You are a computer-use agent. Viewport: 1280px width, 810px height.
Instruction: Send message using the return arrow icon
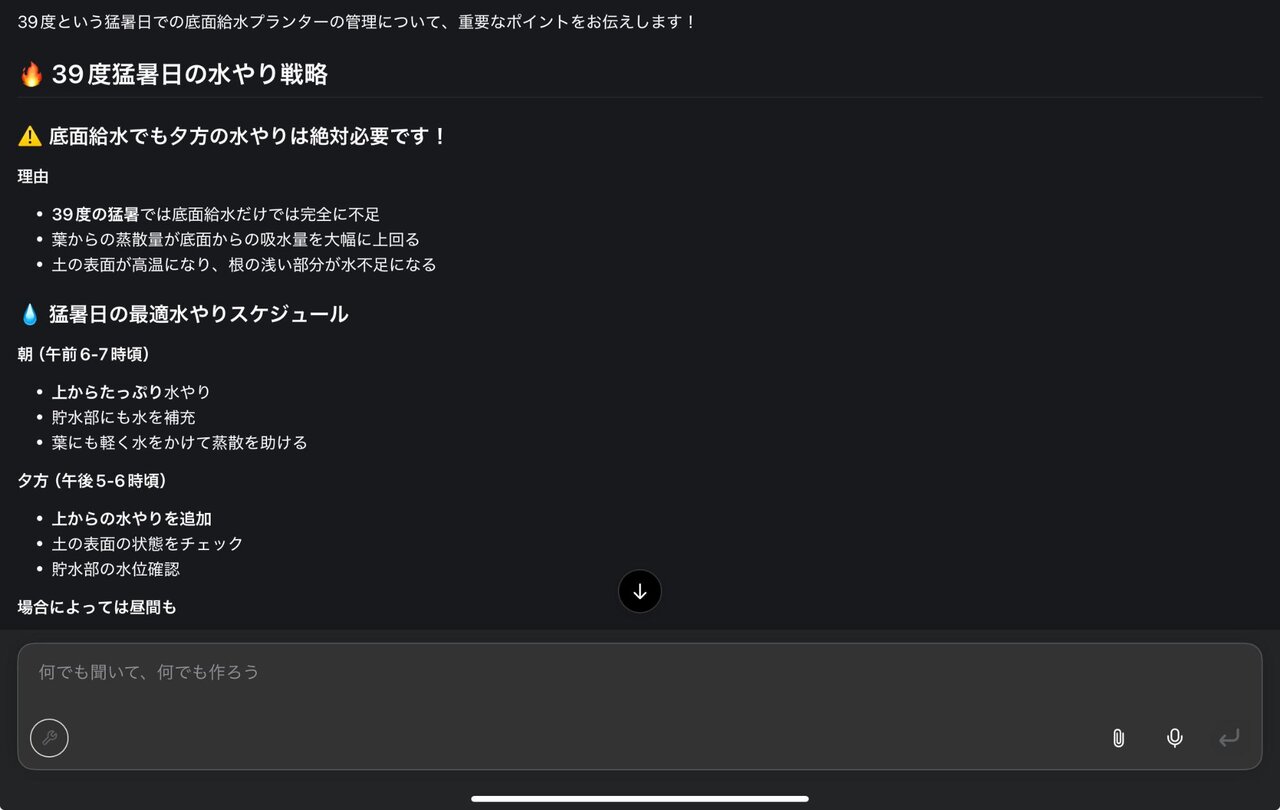(1229, 738)
